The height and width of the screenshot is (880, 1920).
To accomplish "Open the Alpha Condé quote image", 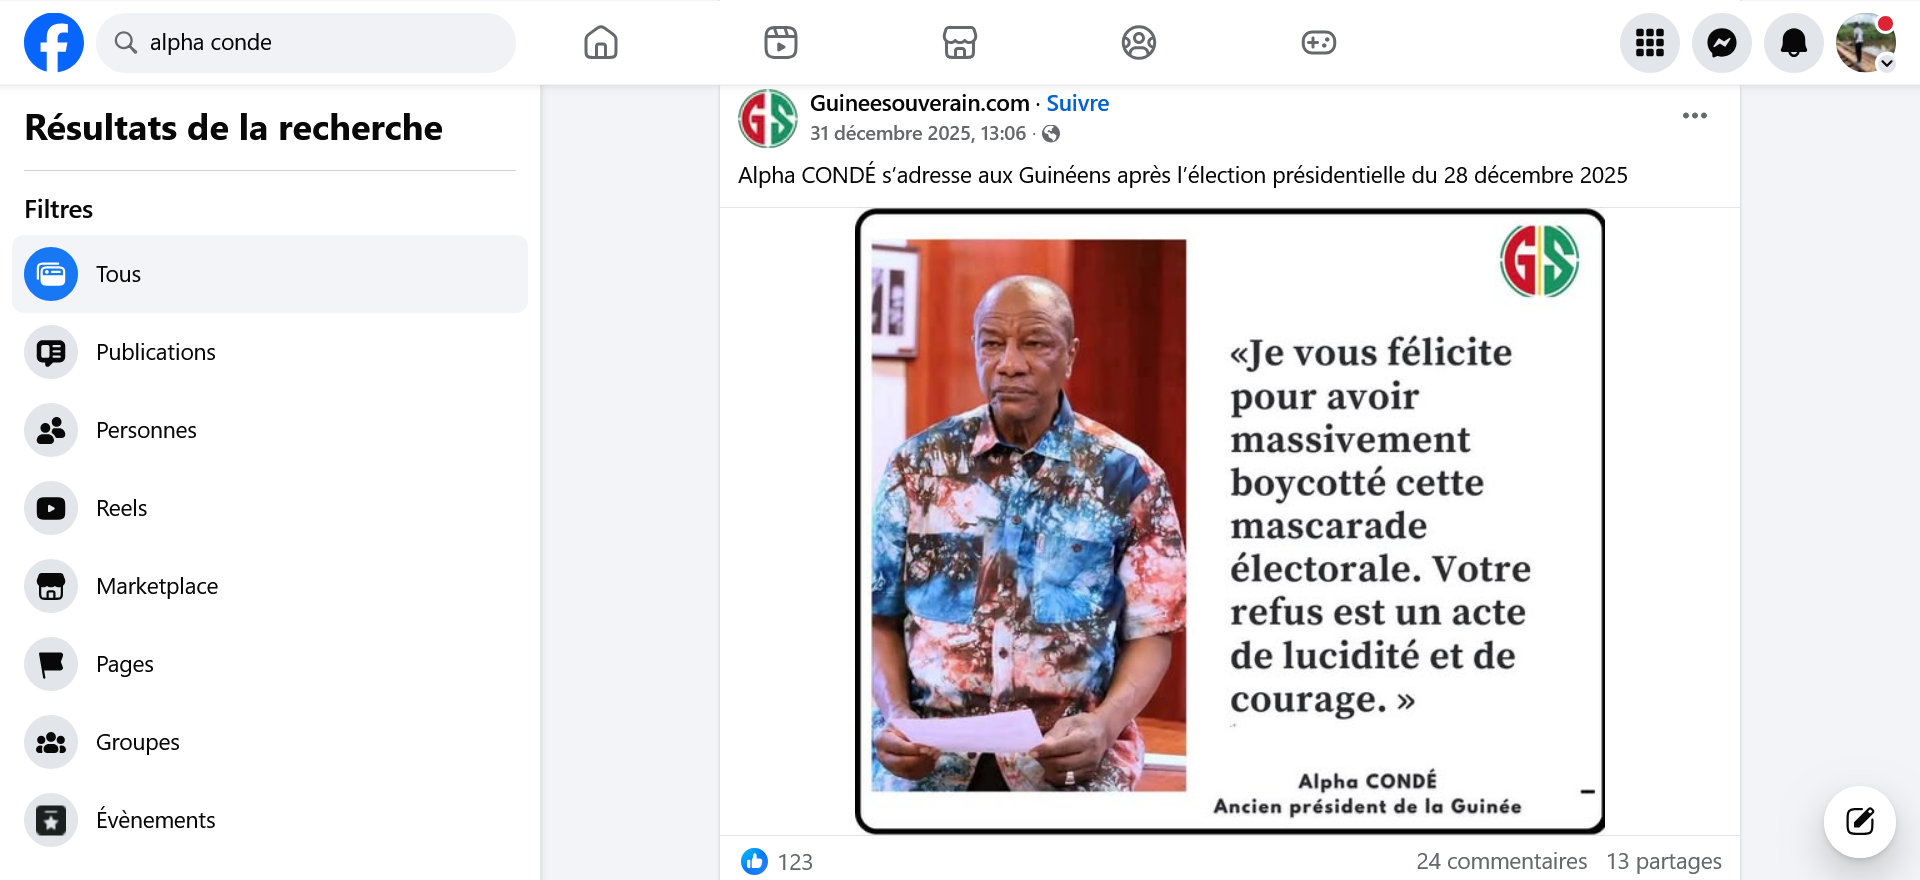I will click(1230, 521).
